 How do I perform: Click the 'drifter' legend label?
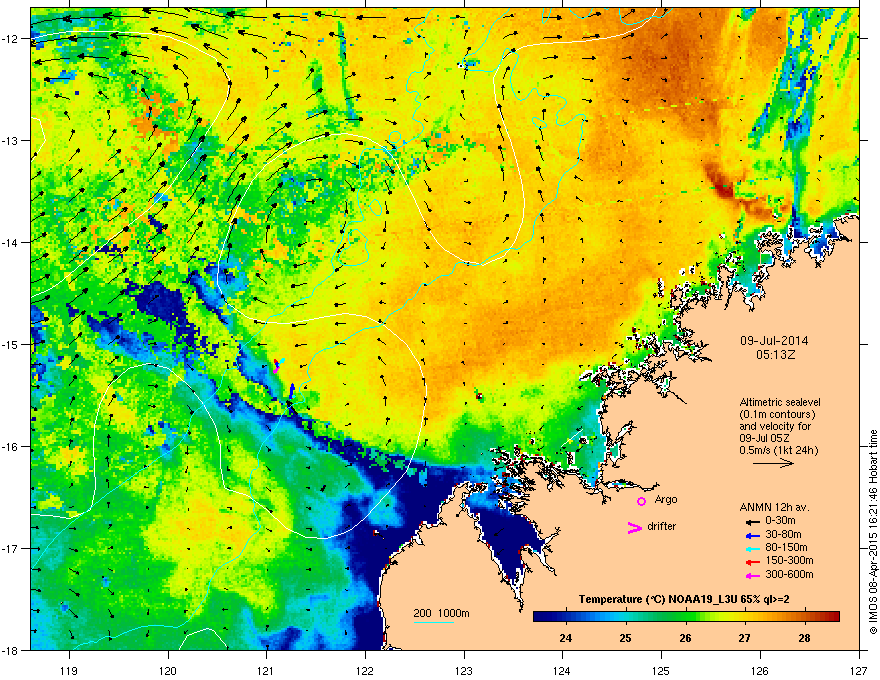[662, 526]
